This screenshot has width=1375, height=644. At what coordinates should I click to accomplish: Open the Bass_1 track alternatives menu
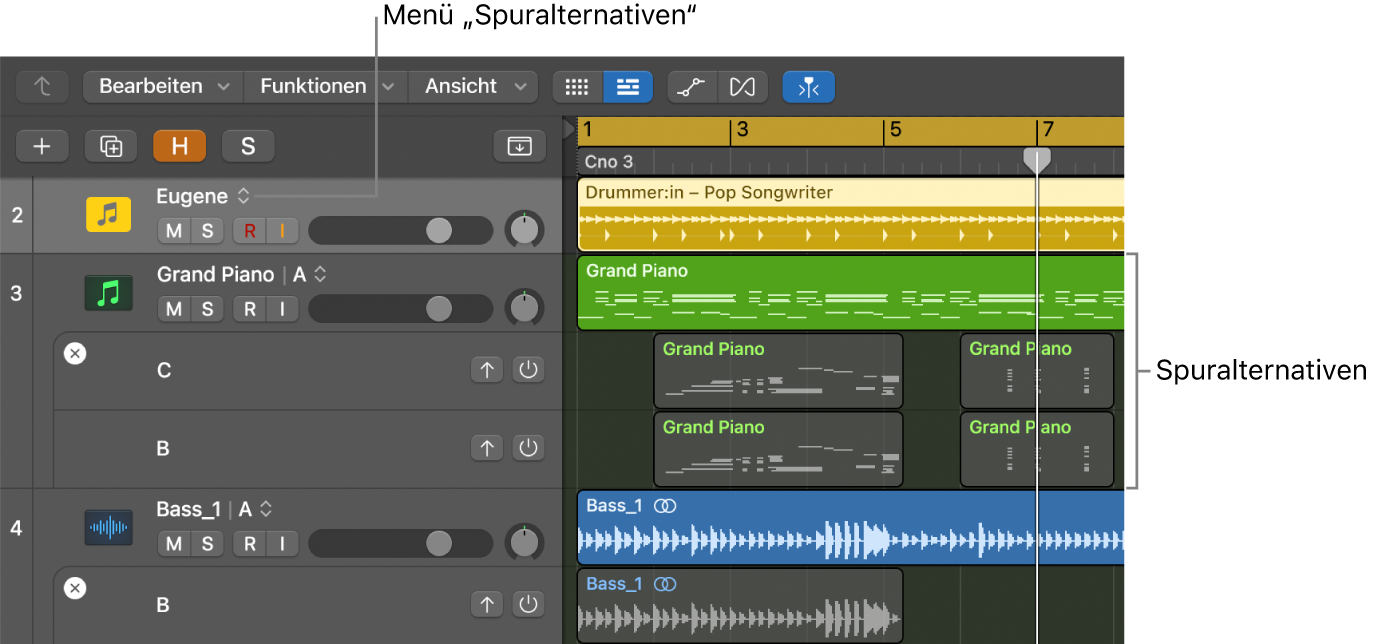point(265,510)
